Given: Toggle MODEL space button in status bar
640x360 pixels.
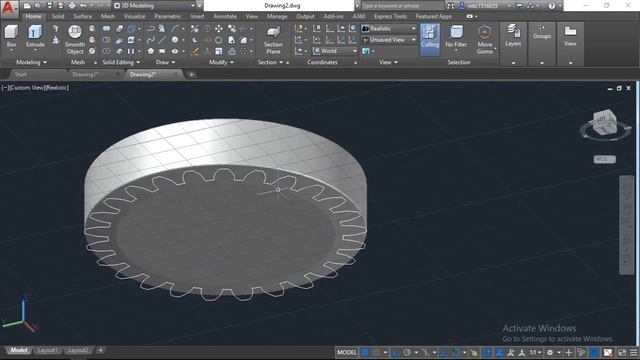Looking at the screenshot, I should [x=347, y=352].
